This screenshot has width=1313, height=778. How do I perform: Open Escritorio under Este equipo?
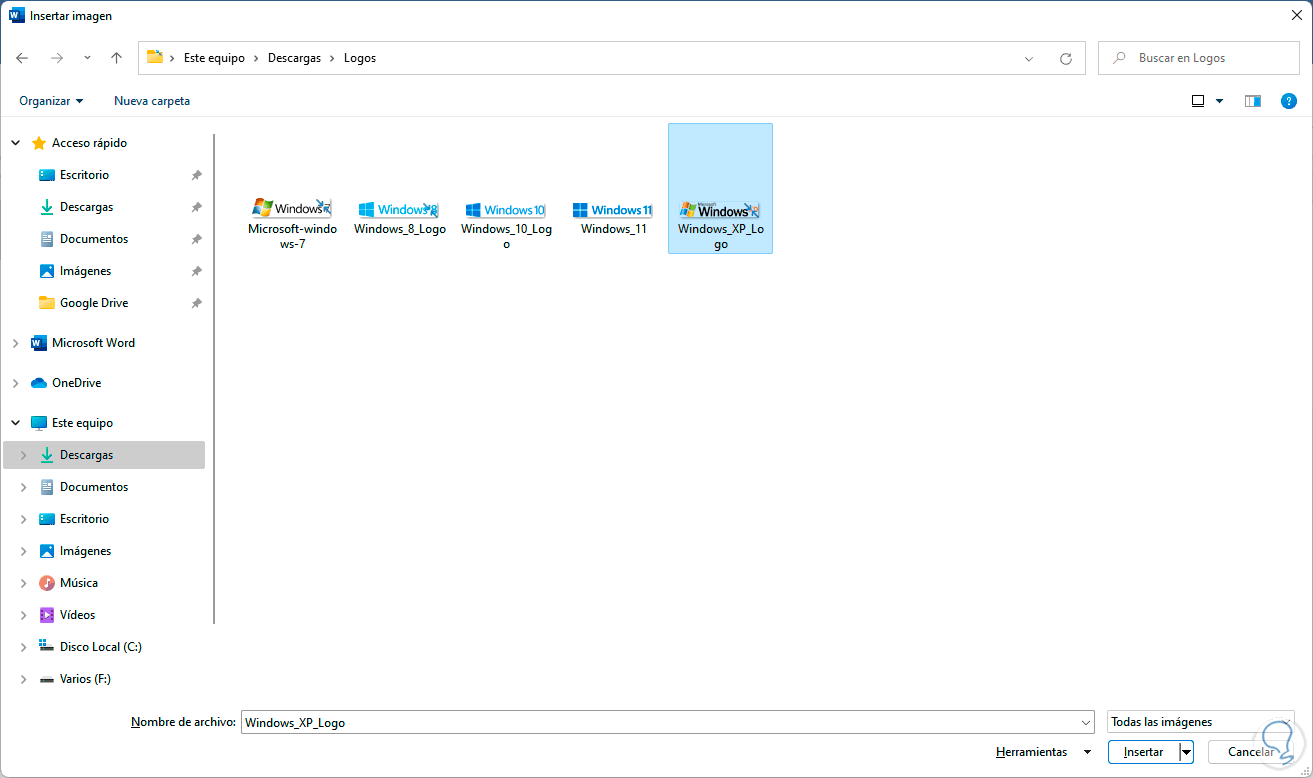coord(84,519)
